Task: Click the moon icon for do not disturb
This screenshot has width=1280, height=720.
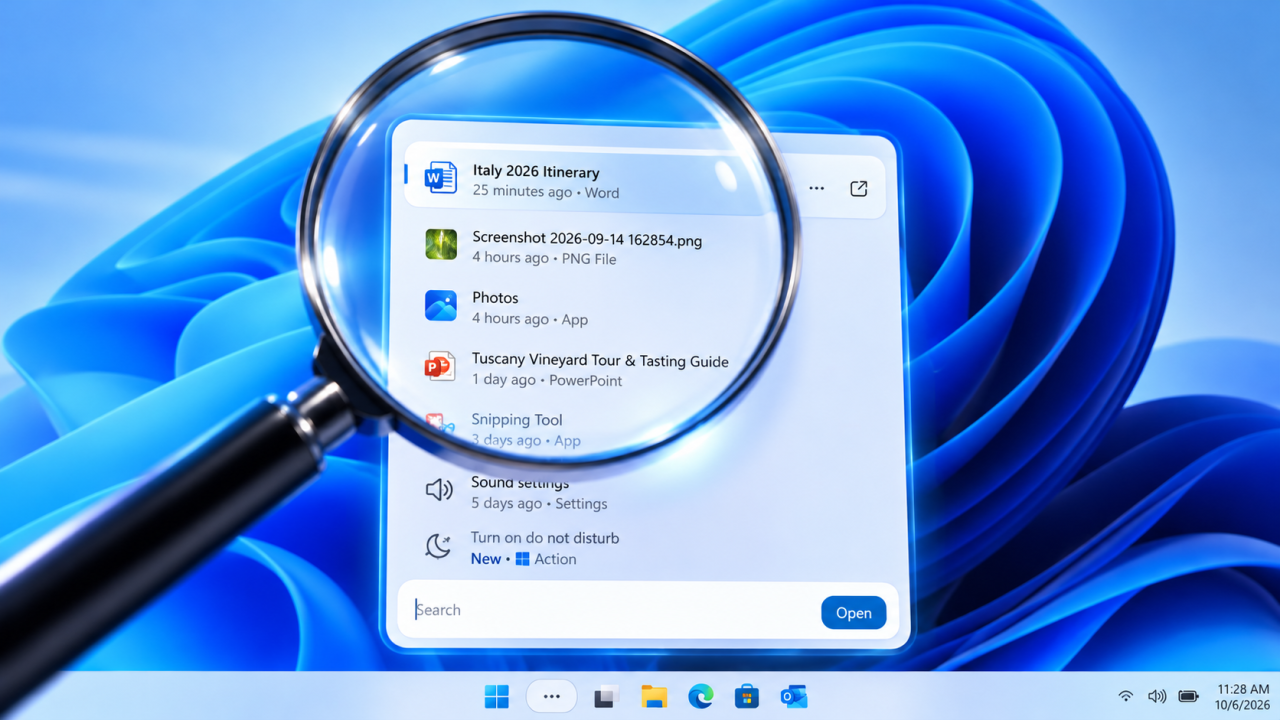Action: 438,545
